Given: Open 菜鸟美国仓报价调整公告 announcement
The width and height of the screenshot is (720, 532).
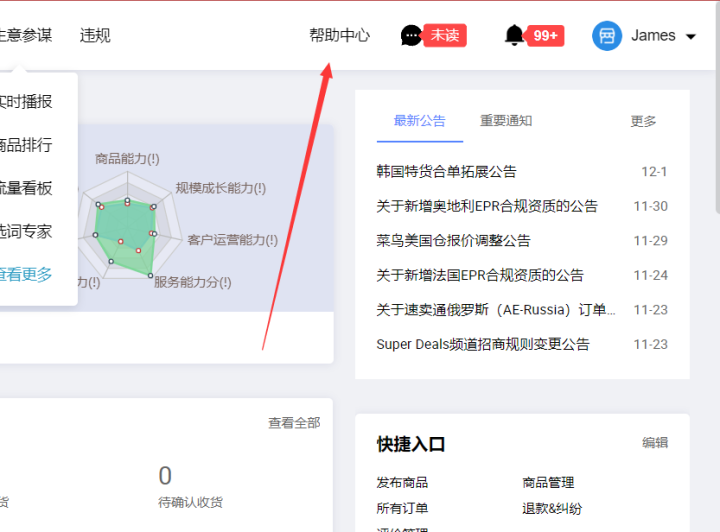Looking at the screenshot, I should tap(453, 241).
